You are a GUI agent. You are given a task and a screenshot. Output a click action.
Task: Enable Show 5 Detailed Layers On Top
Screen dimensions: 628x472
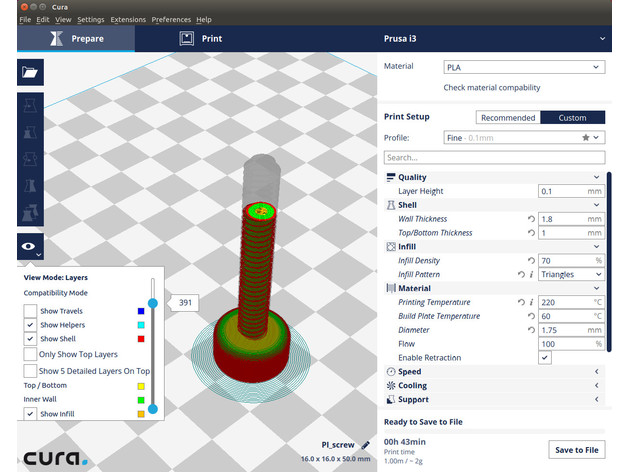(x=30, y=371)
